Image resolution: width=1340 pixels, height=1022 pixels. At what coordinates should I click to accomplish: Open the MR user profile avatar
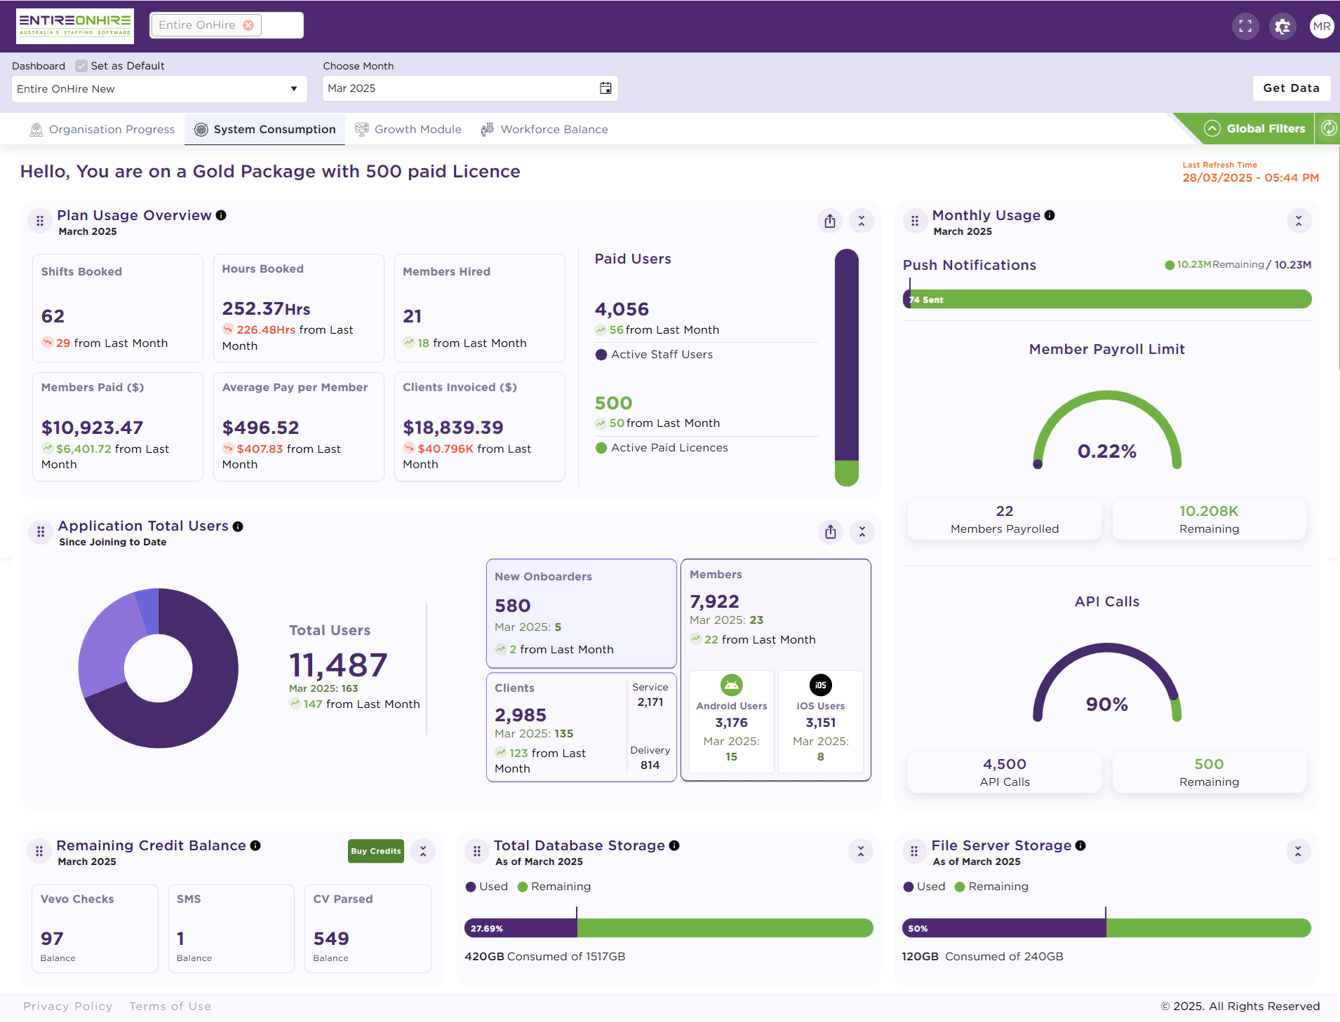pos(1321,27)
